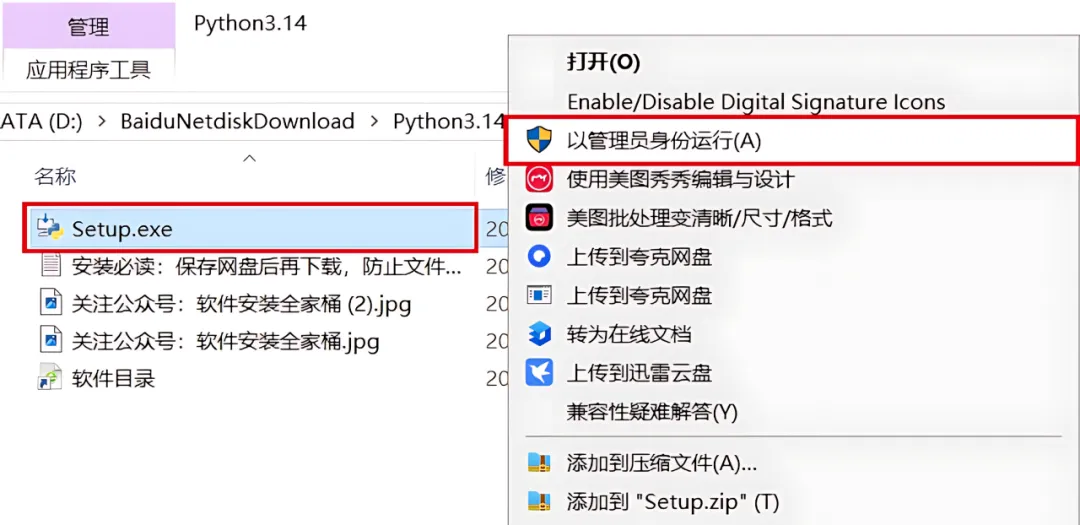This screenshot has width=1080, height=525.
Task: Click the 迅雷云盘 bird icon
Action: [538, 373]
